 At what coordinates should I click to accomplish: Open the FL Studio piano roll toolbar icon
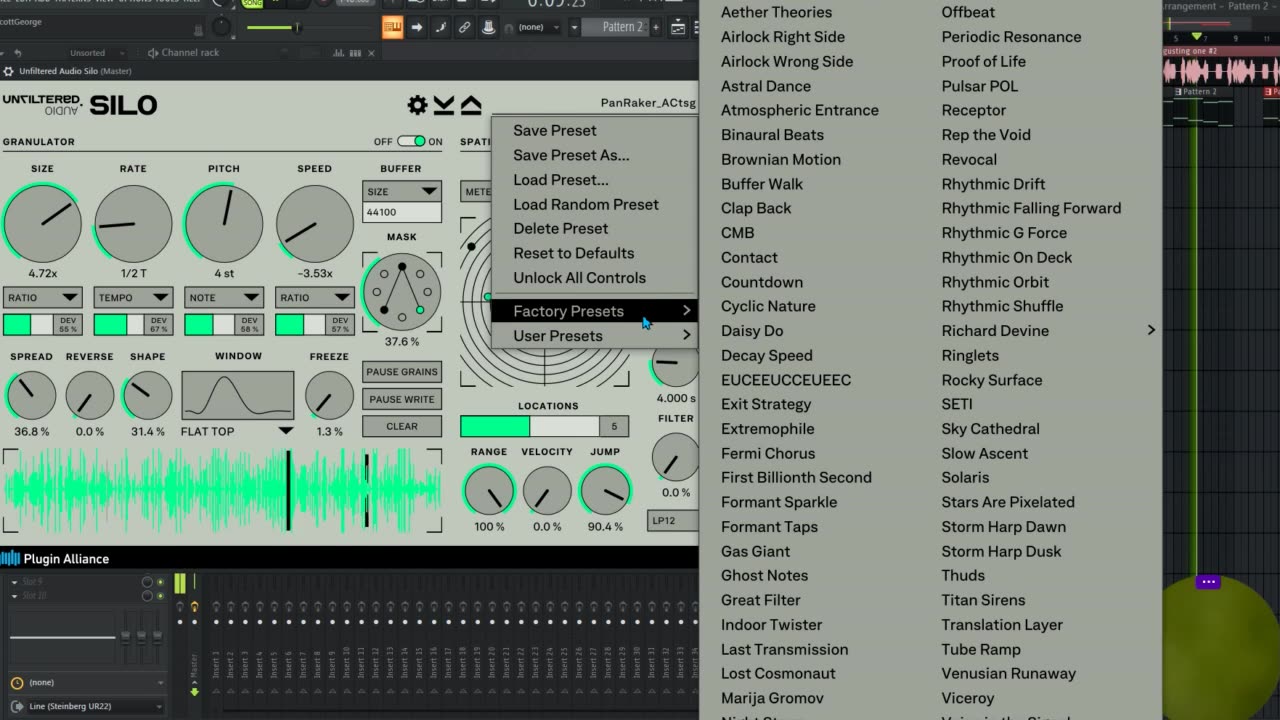[393, 27]
